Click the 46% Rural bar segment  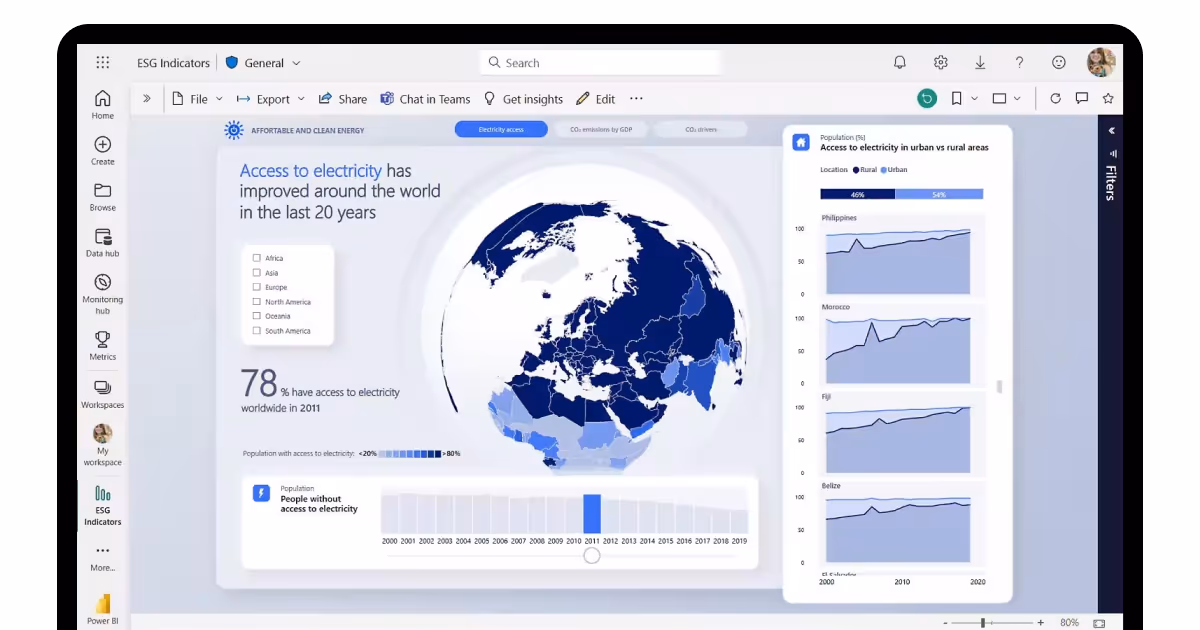(x=857, y=194)
